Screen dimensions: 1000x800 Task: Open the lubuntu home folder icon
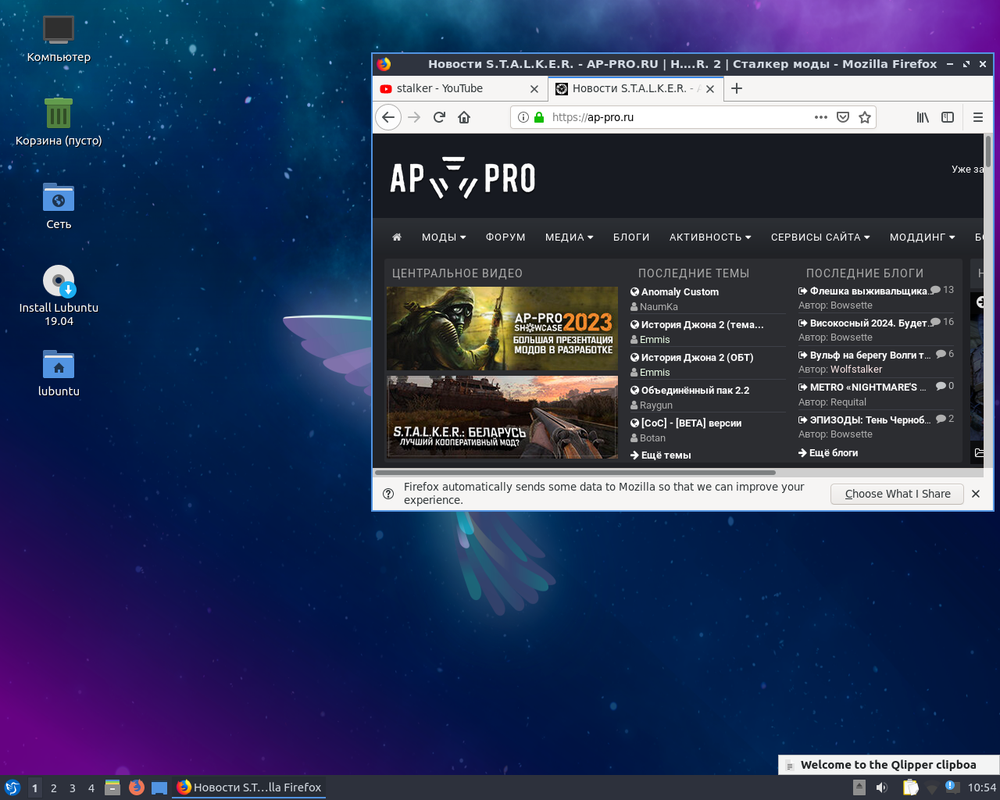click(59, 373)
